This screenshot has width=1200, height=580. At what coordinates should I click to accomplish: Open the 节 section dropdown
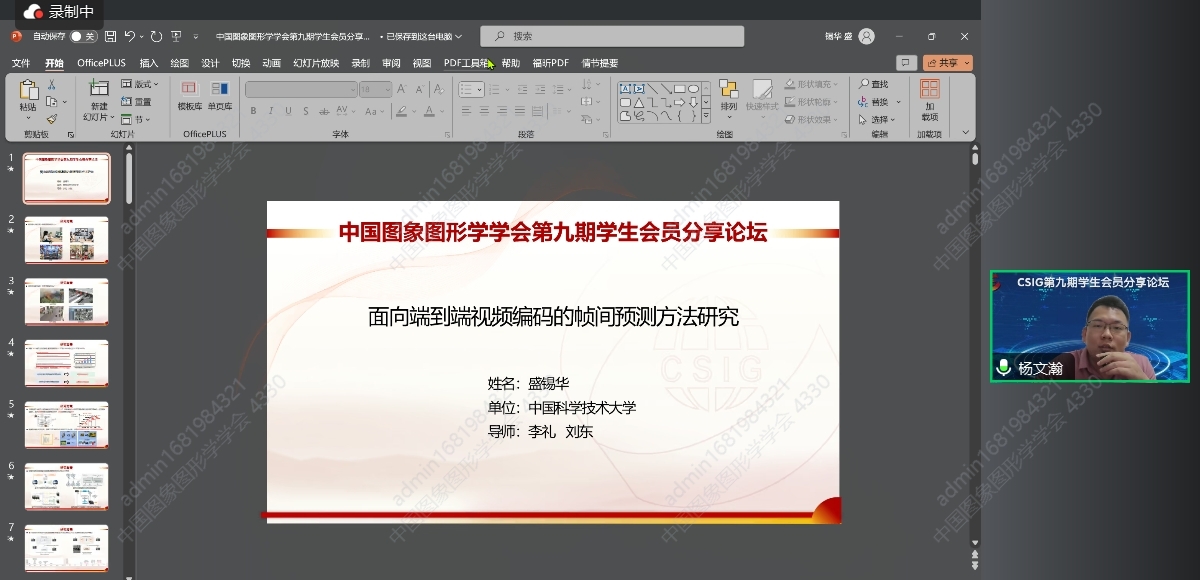[136, 119]
